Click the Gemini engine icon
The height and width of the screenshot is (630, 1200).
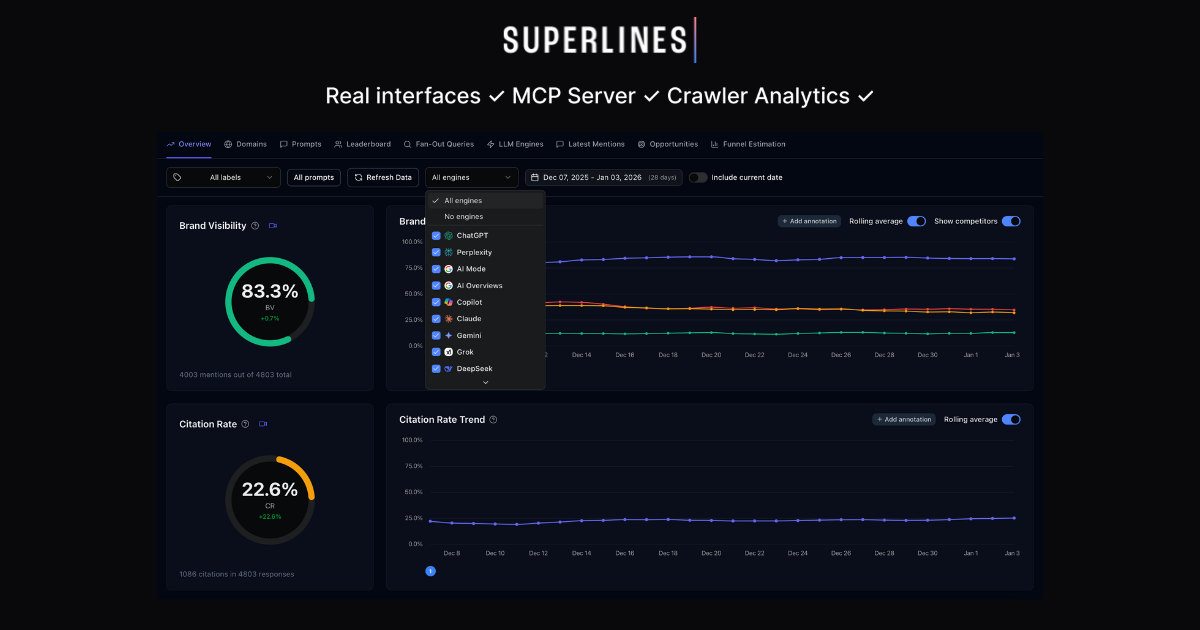[x=448, y=335]
